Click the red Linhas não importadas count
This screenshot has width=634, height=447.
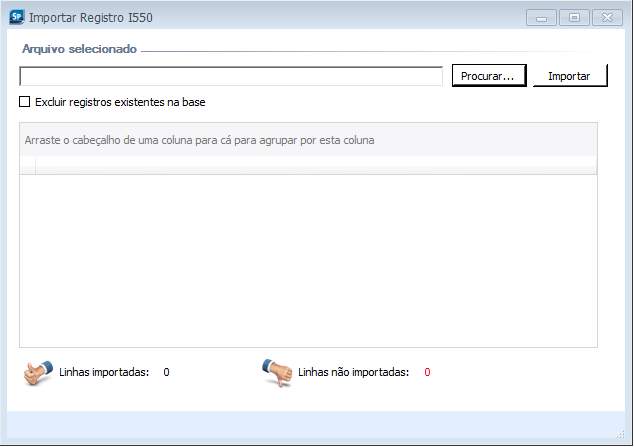[427, 372]
